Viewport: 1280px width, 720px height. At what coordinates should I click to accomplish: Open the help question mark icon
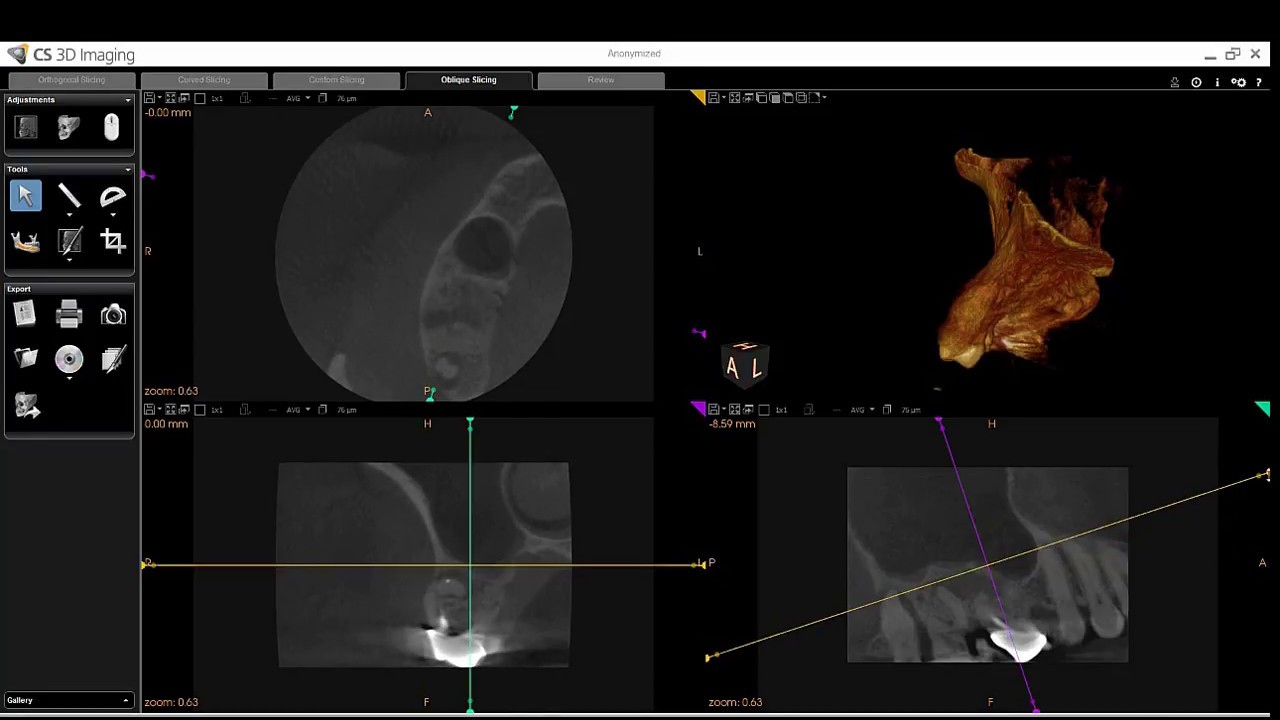tap(1258, 82)
